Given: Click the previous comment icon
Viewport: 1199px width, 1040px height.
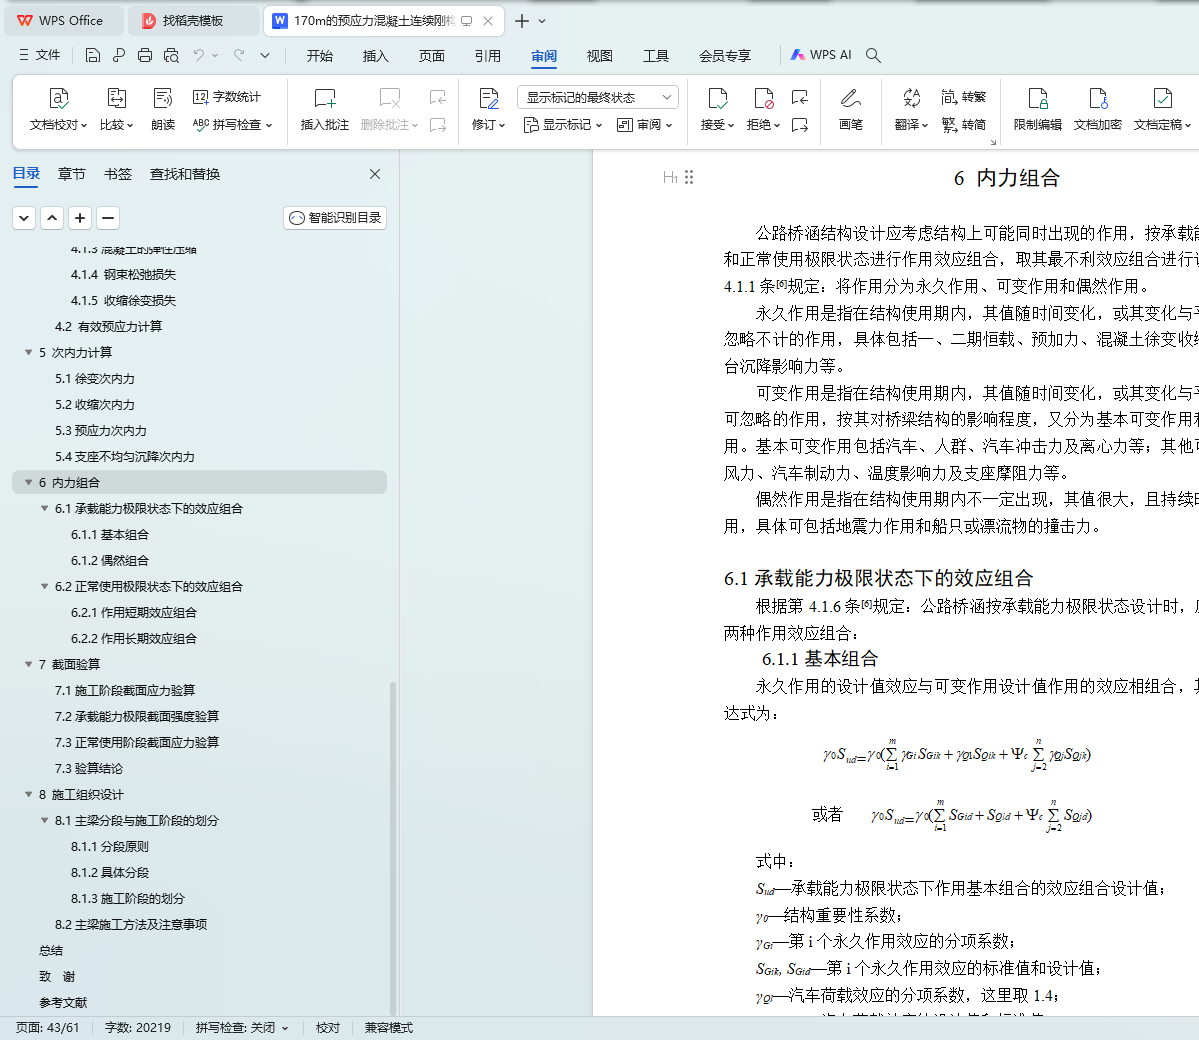Looking at the screenshot, I should 437,97.
